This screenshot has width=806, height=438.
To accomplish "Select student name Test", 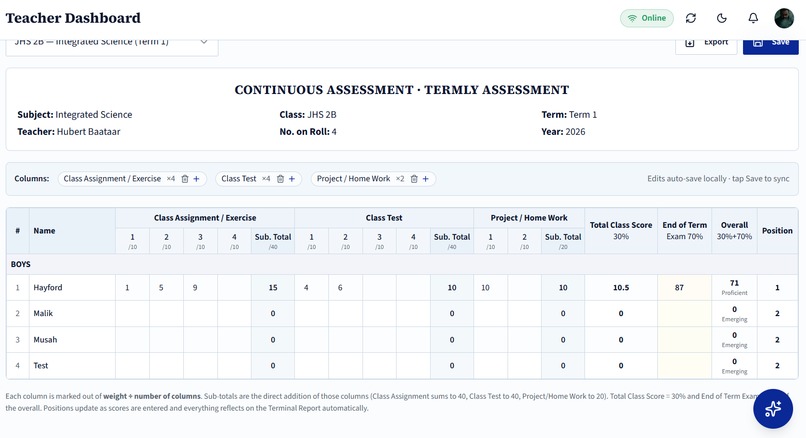I will [41, 366].
